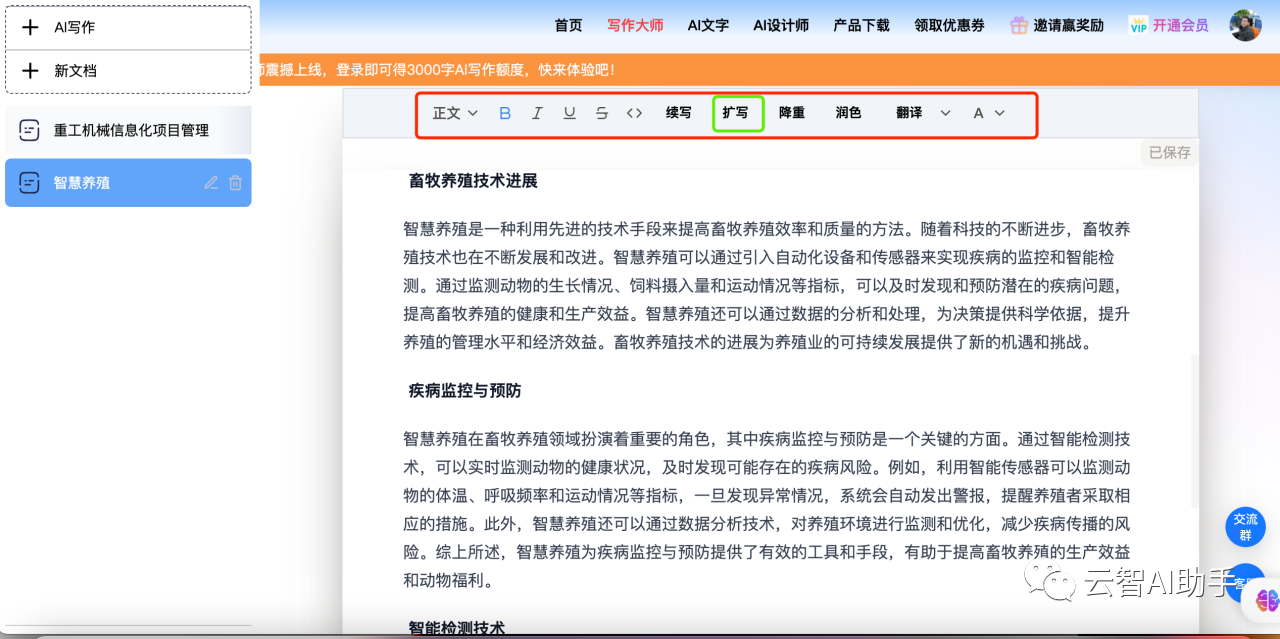The width and height of the screenshot is (1280, 639).
Task: Open the 交流群 chat group bubble
Action: click(x=1245, y=527)
